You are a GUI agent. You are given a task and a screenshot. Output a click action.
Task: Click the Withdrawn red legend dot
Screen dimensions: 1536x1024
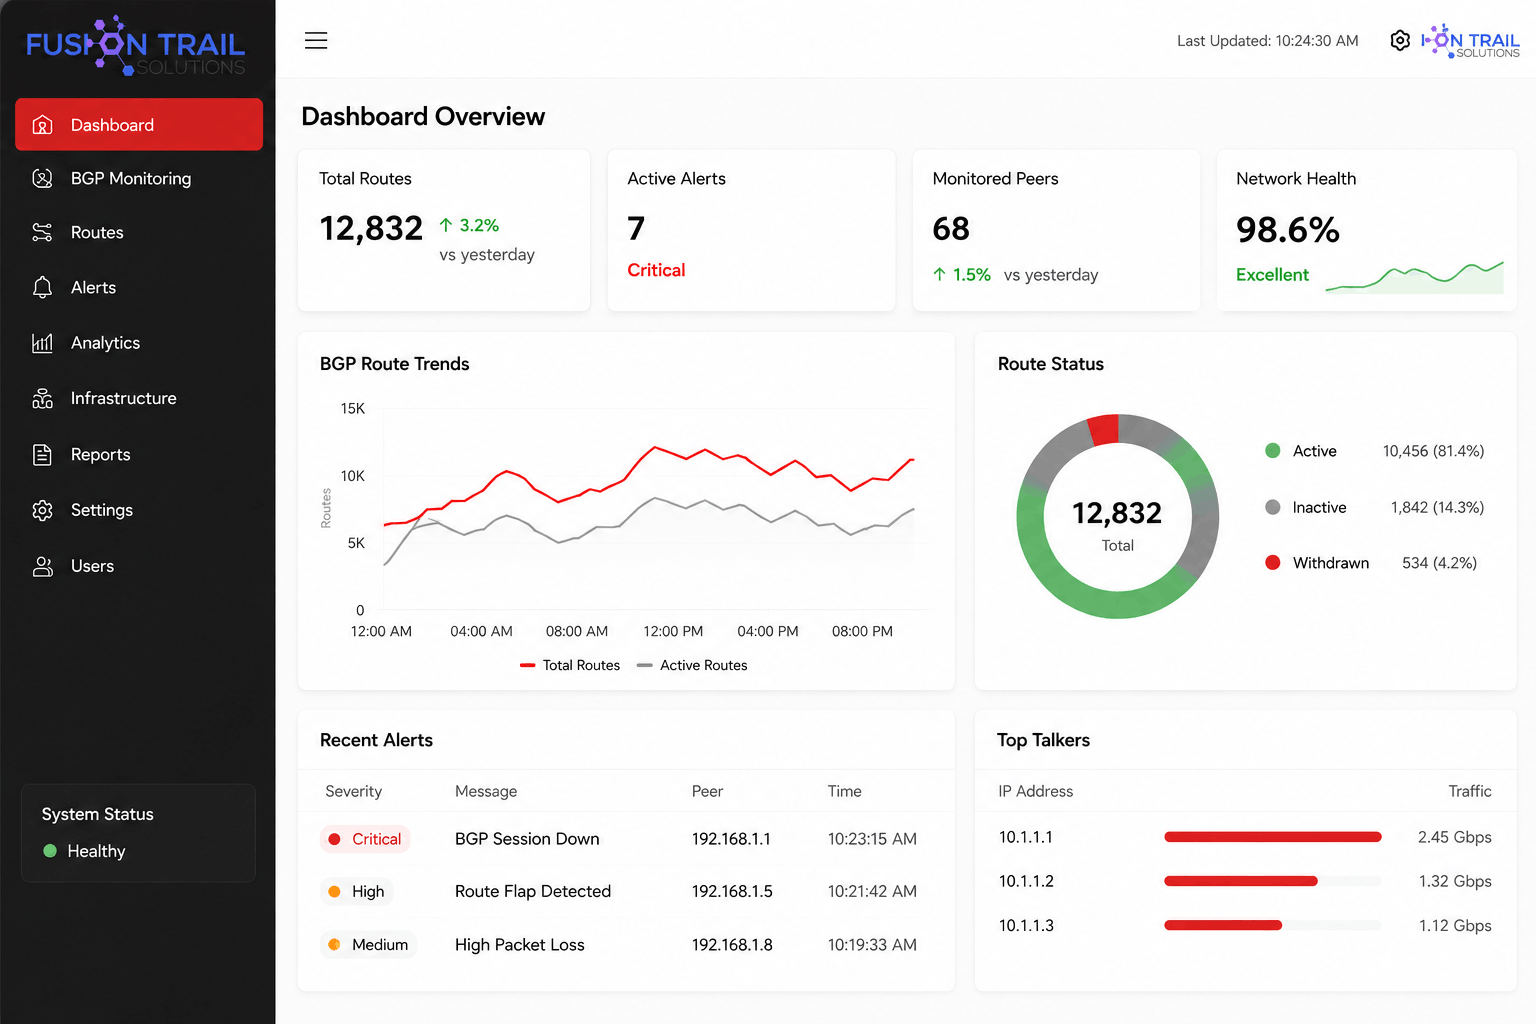(1273, 563)
